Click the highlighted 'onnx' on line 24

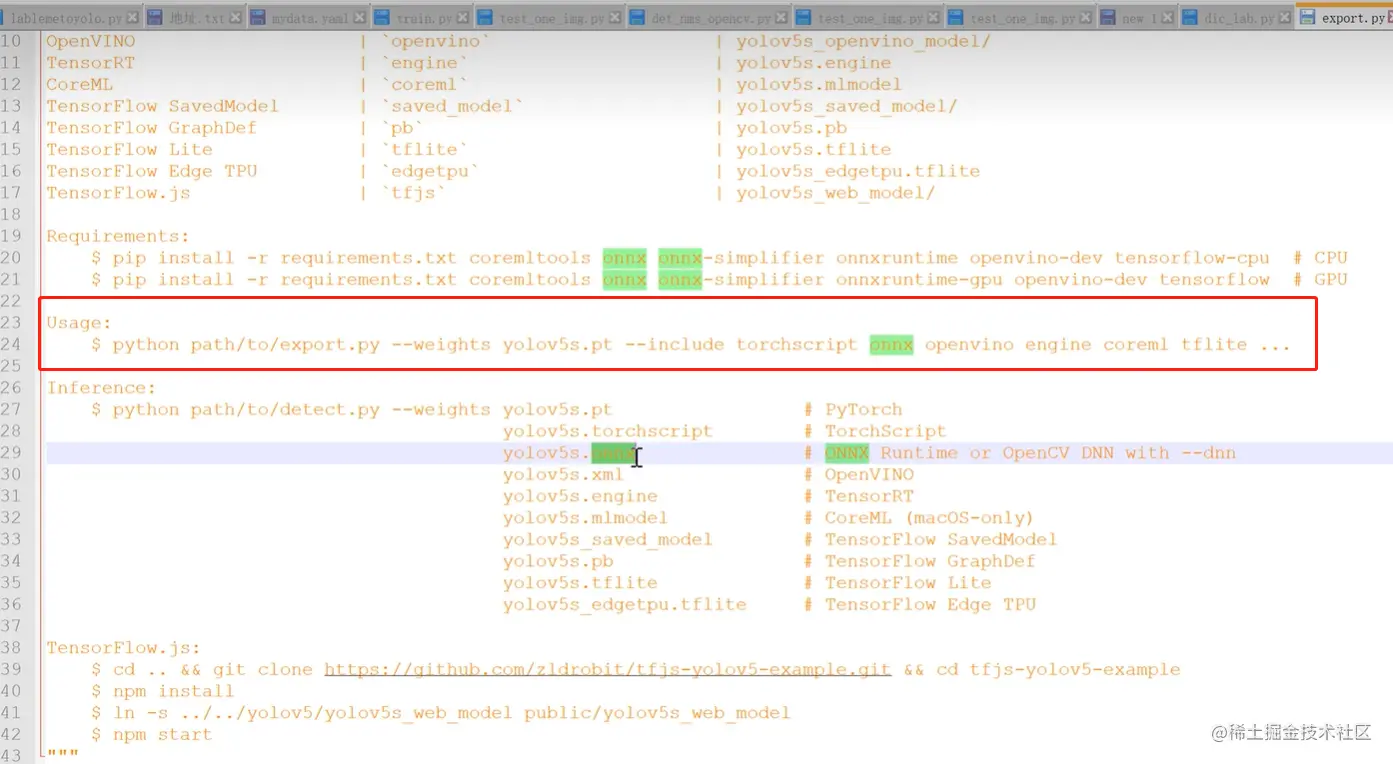(892, 345)
